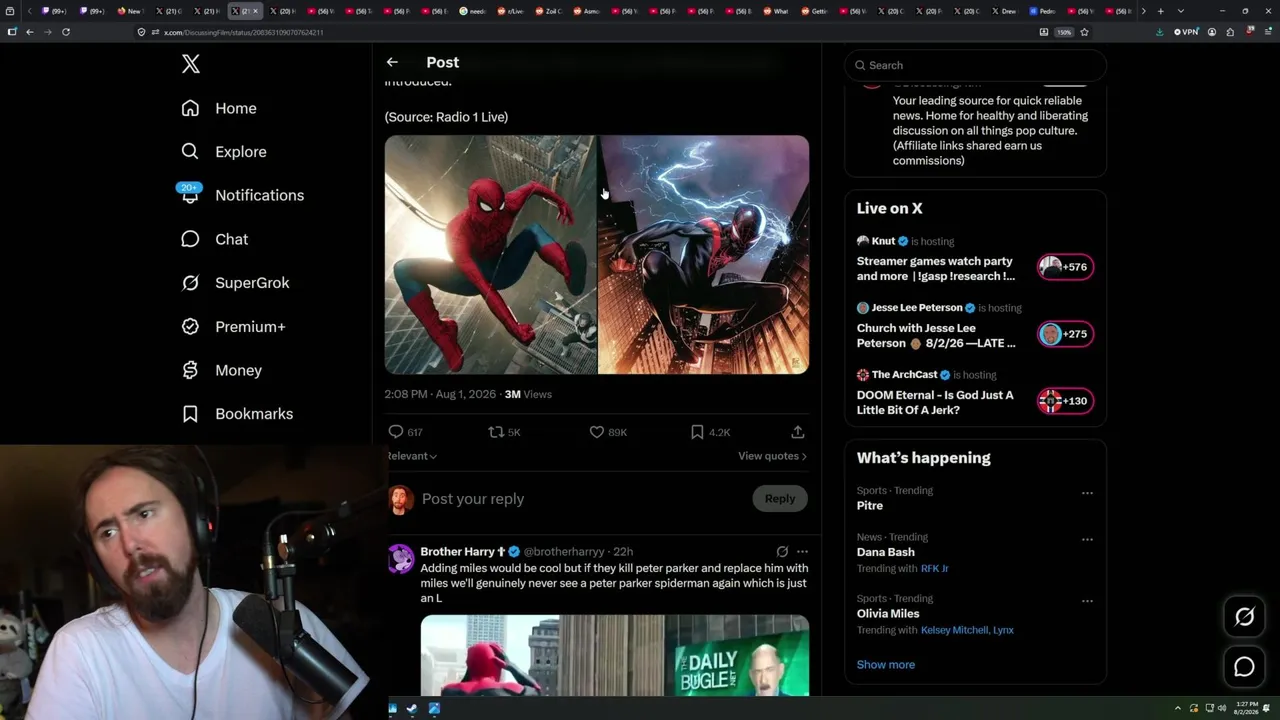Image resolution: width=1280 pixels, height=720 pixels.
Task: Open the floating chat messages button
Action: coord(1244,667)
